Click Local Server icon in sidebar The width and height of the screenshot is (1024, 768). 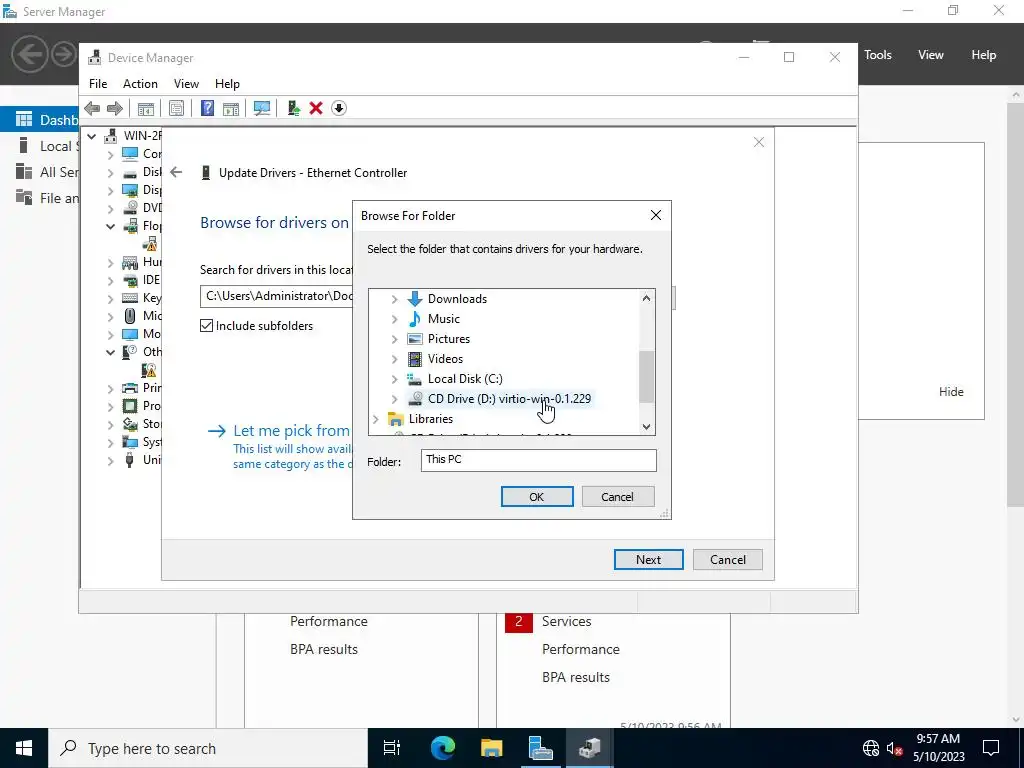pos(24,146)
